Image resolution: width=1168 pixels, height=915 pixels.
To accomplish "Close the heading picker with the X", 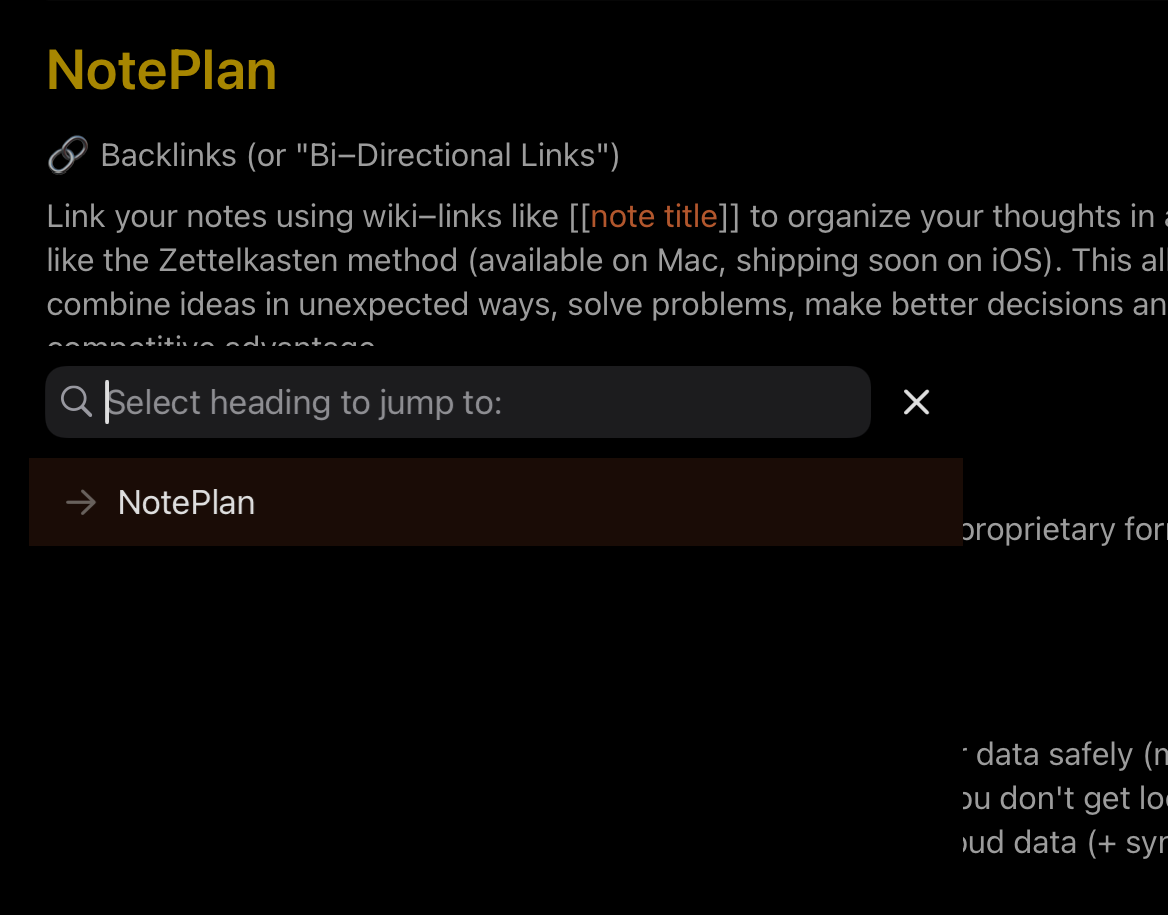I will pos(916,402).
